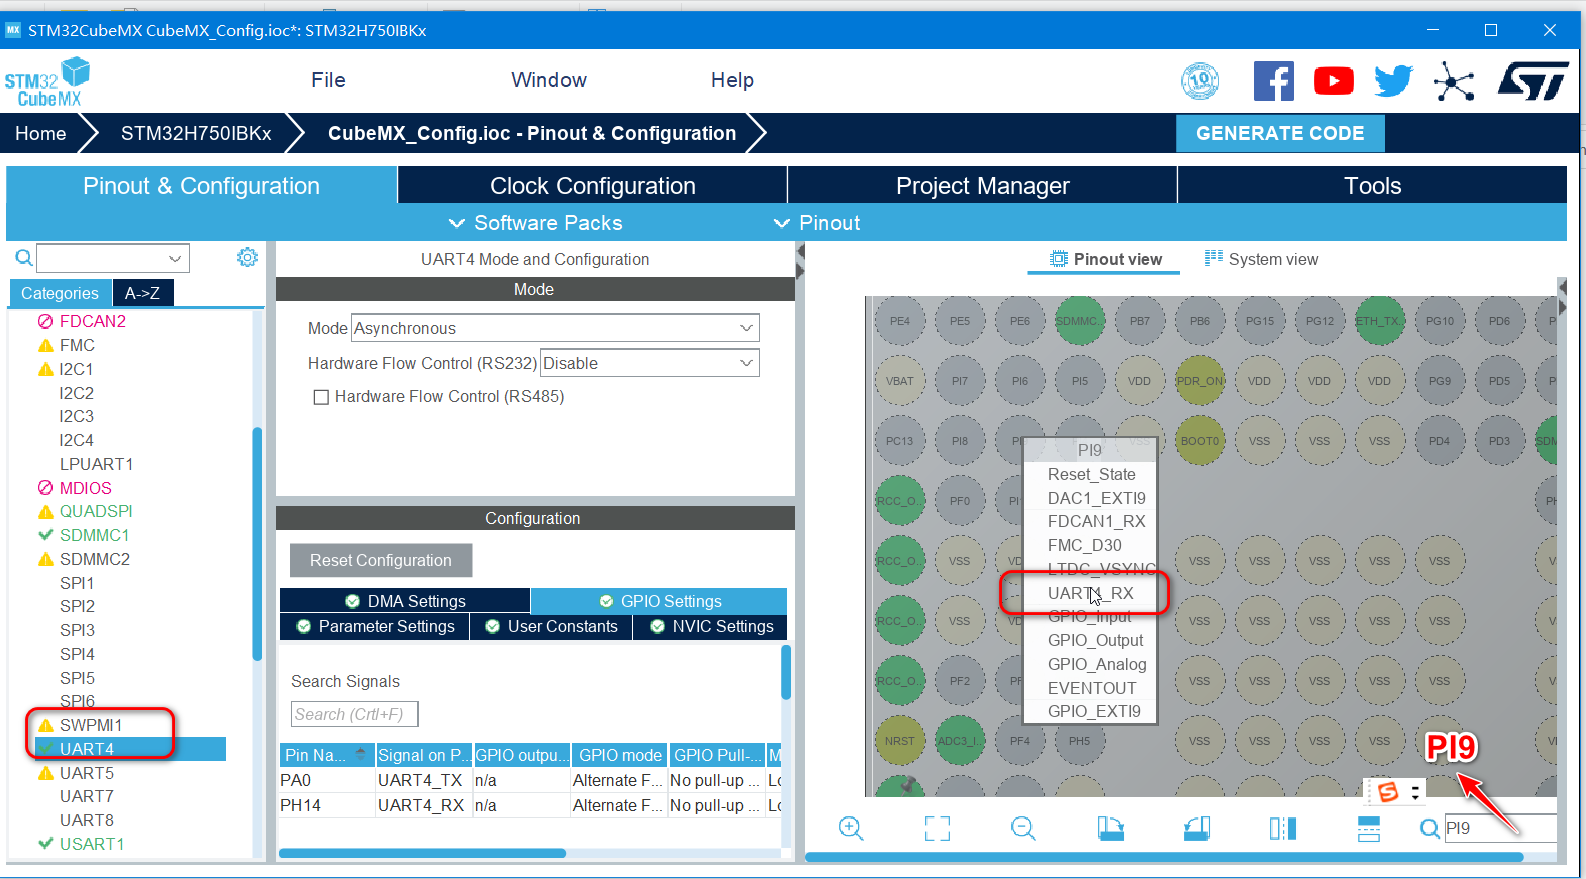
Task: Click the magnifier icon beside PI9 search
Action: 1430,828
